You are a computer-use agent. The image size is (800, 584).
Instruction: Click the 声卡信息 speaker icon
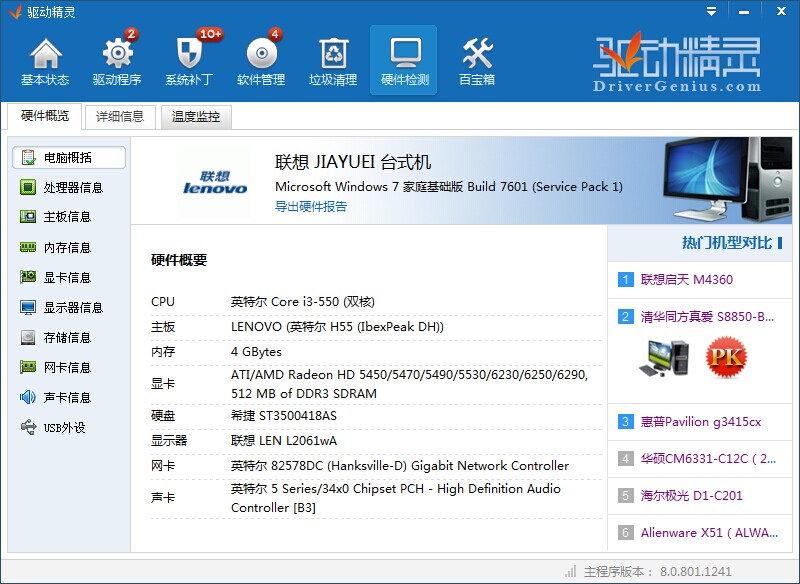[x=28, y=397]
